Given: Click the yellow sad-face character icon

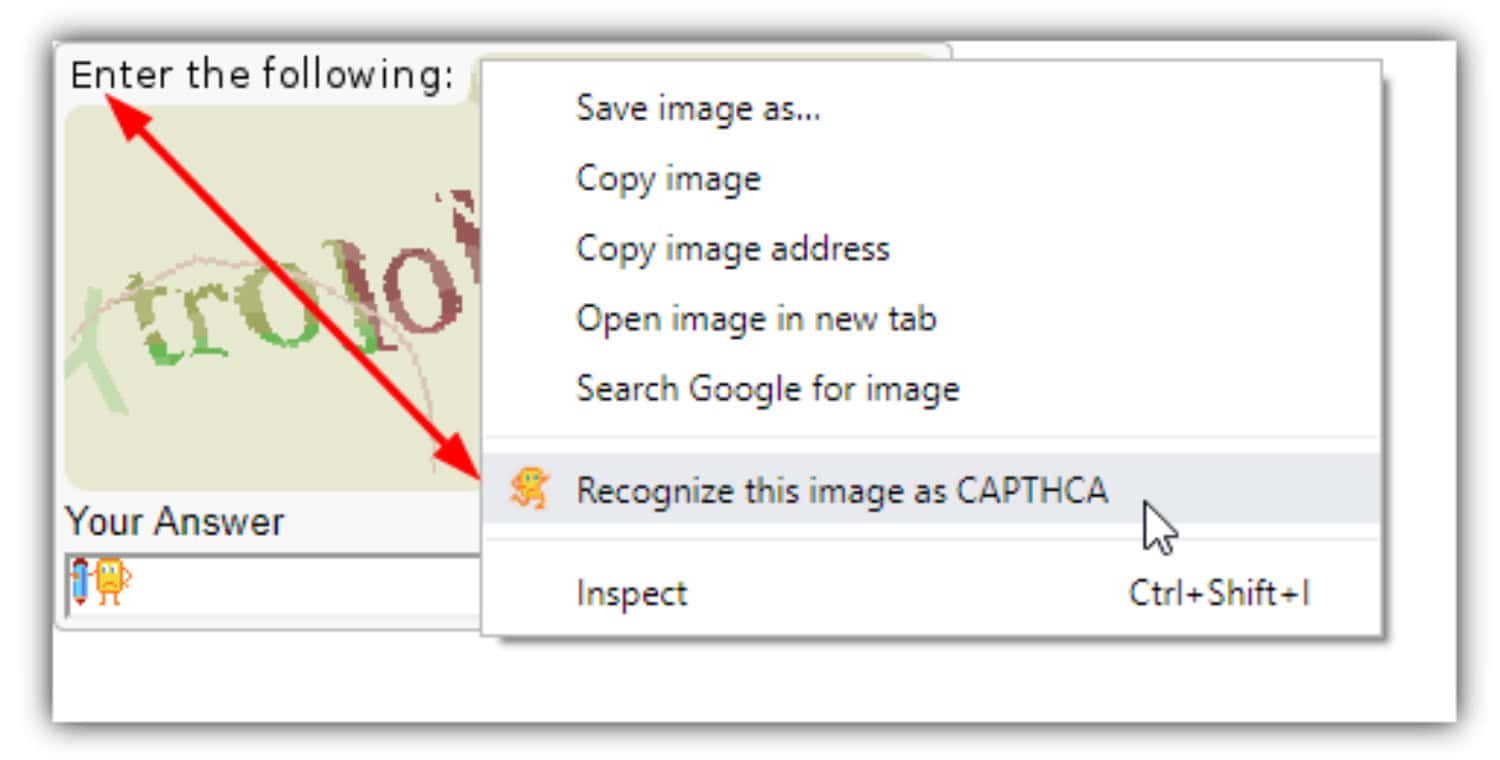Looking at the screenshot, I should point(111,582).
